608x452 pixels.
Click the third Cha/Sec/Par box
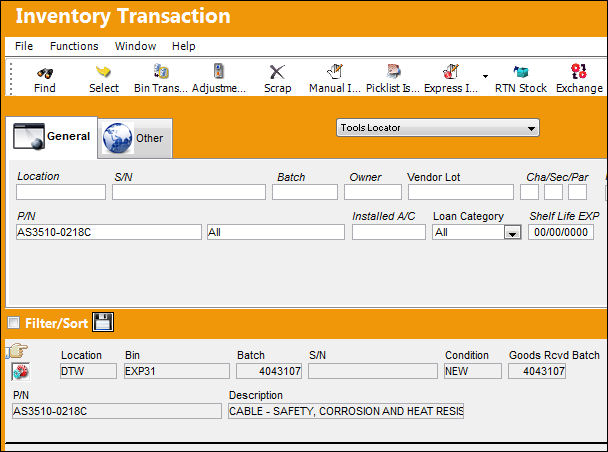577,192
